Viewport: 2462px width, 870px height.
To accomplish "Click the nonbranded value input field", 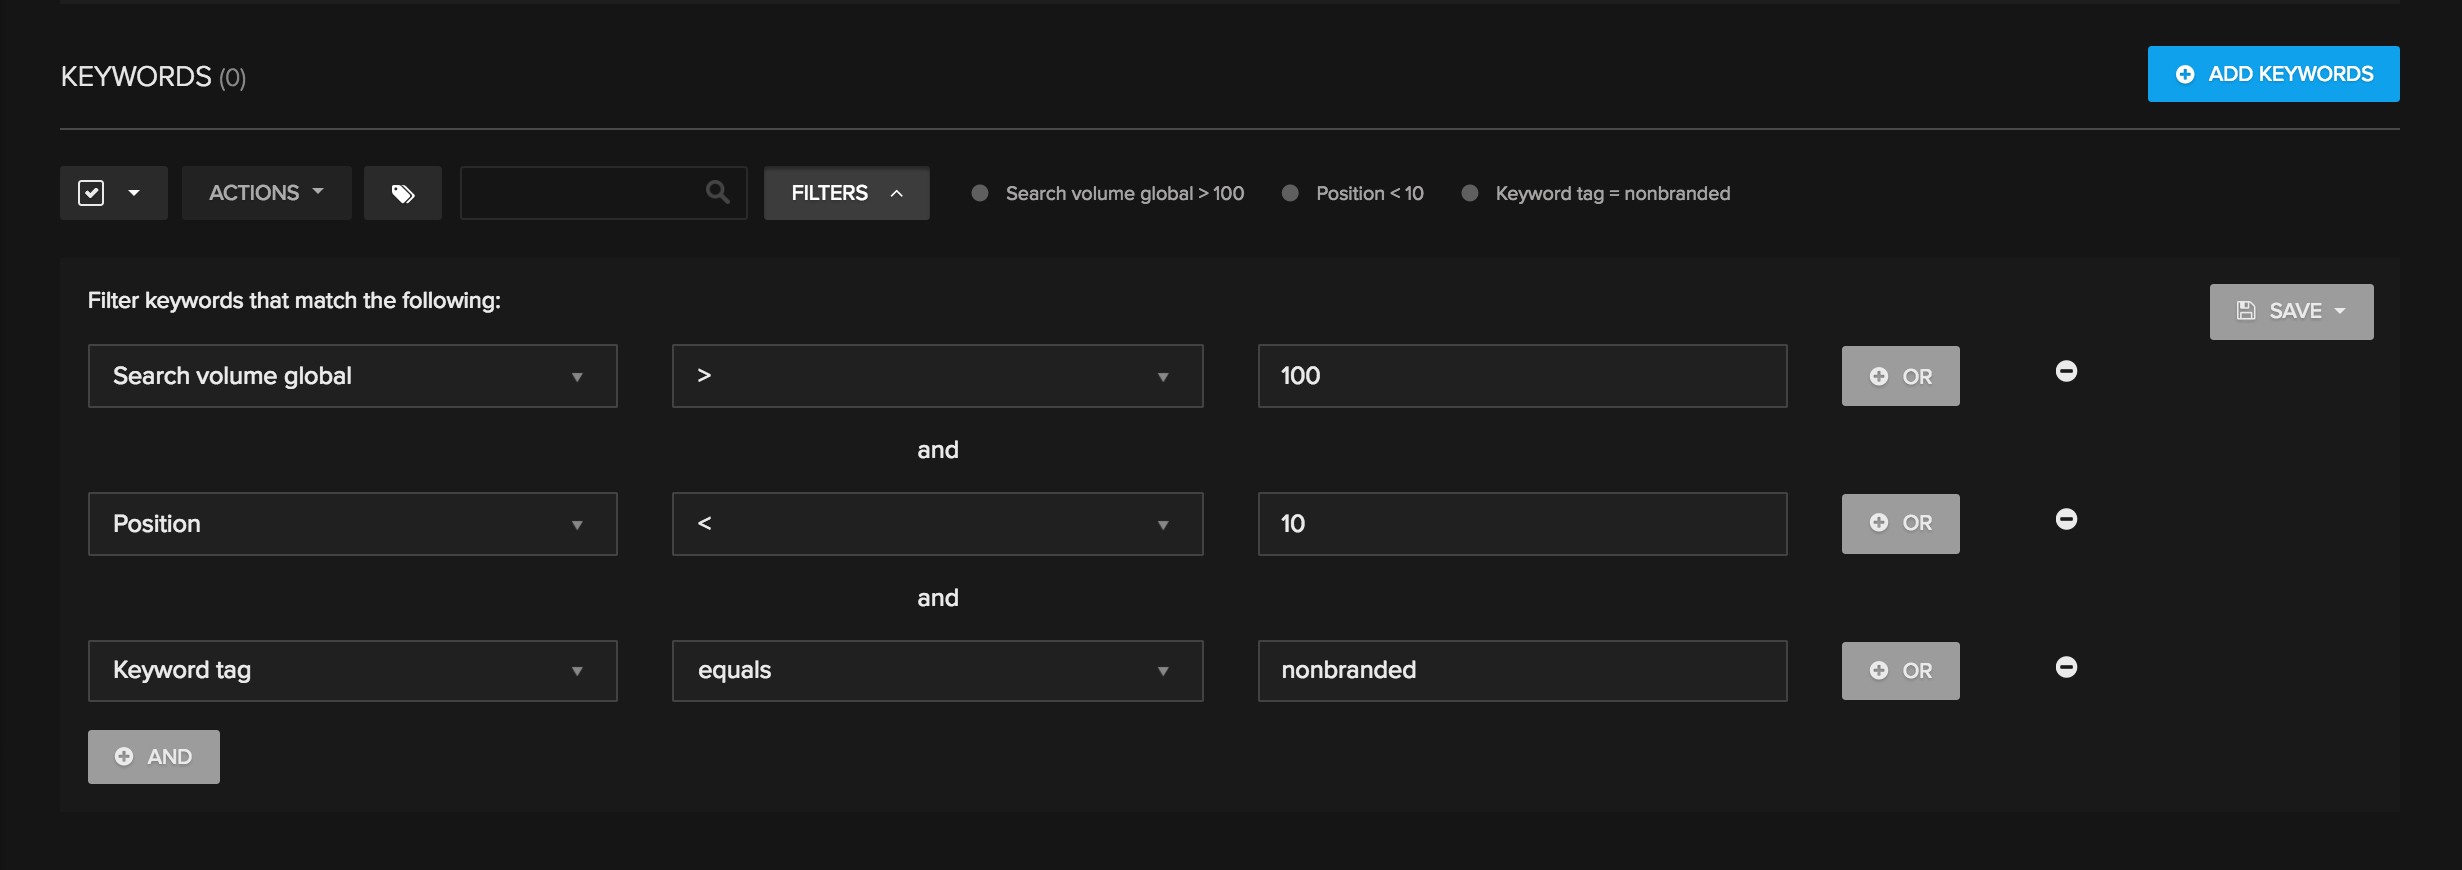I will coord(1522,670).
